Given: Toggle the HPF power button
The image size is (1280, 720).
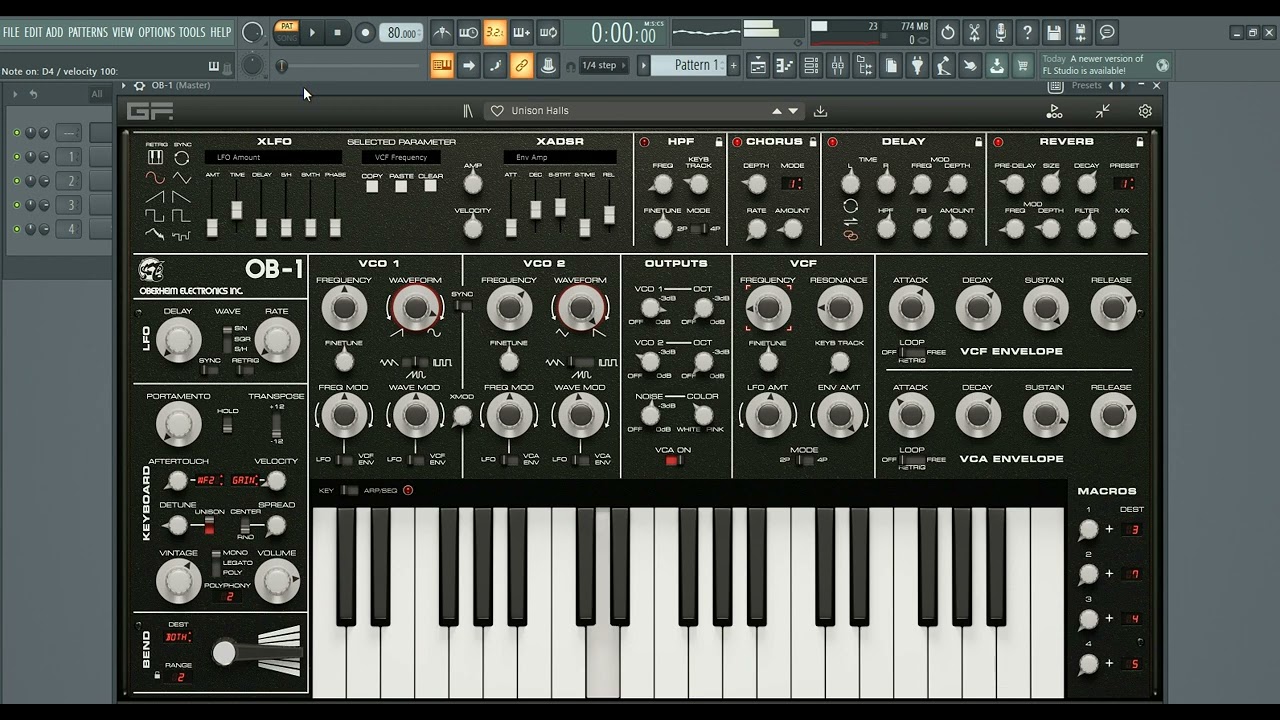Looking at the screenshot, I should click(x=644, y=142).
